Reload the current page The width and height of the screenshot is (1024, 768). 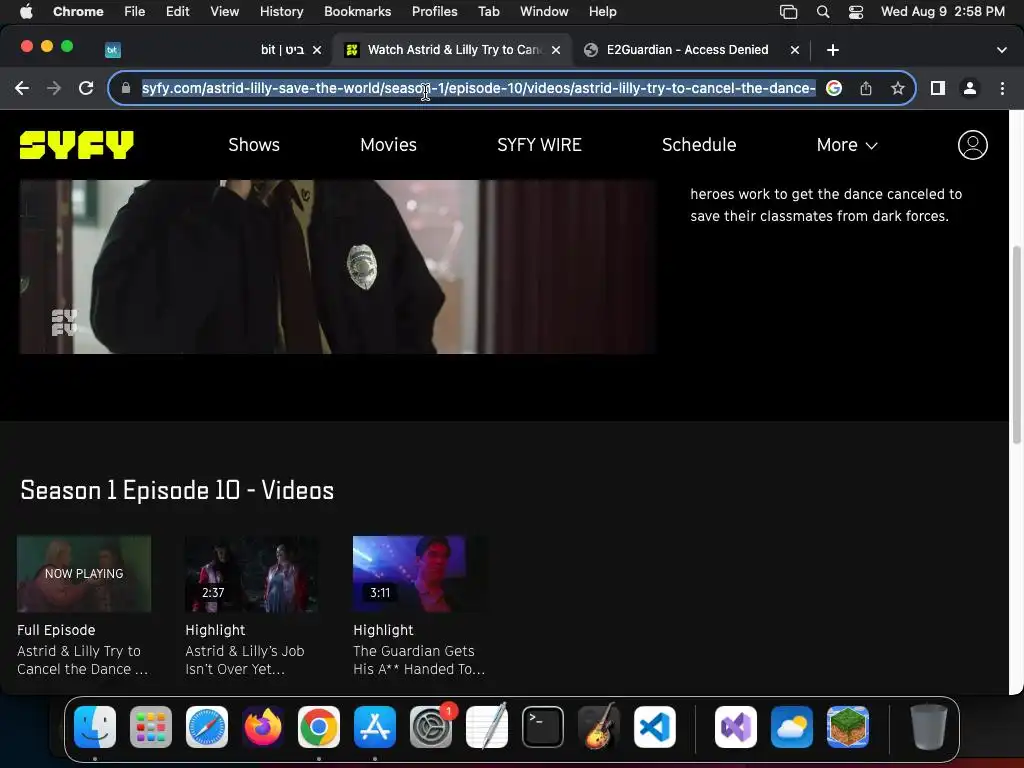86,88
